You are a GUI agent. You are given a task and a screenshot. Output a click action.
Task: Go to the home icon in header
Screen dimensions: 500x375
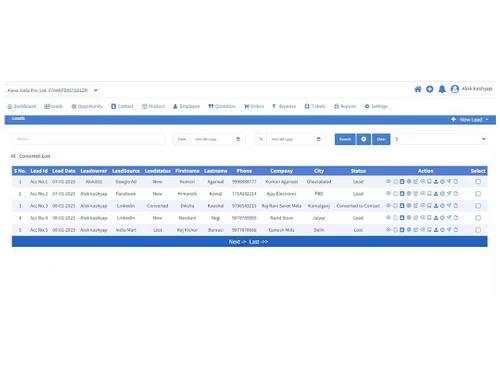[x=418, y=89]
